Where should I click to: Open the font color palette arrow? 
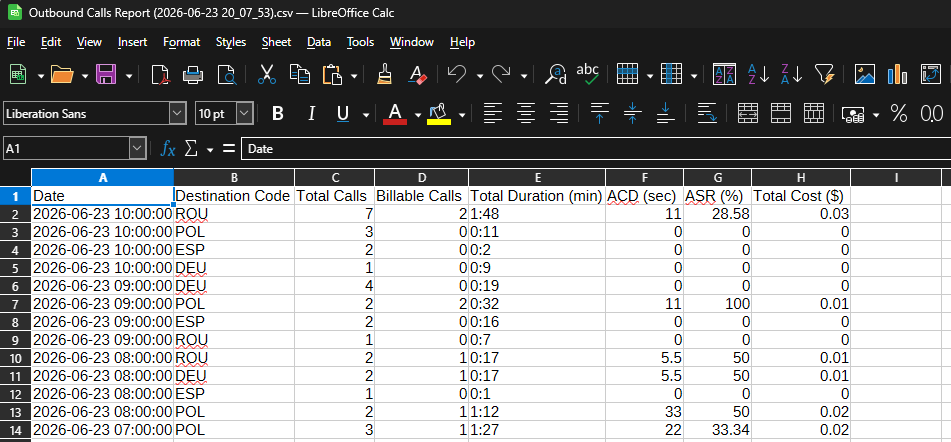[418, 115]
